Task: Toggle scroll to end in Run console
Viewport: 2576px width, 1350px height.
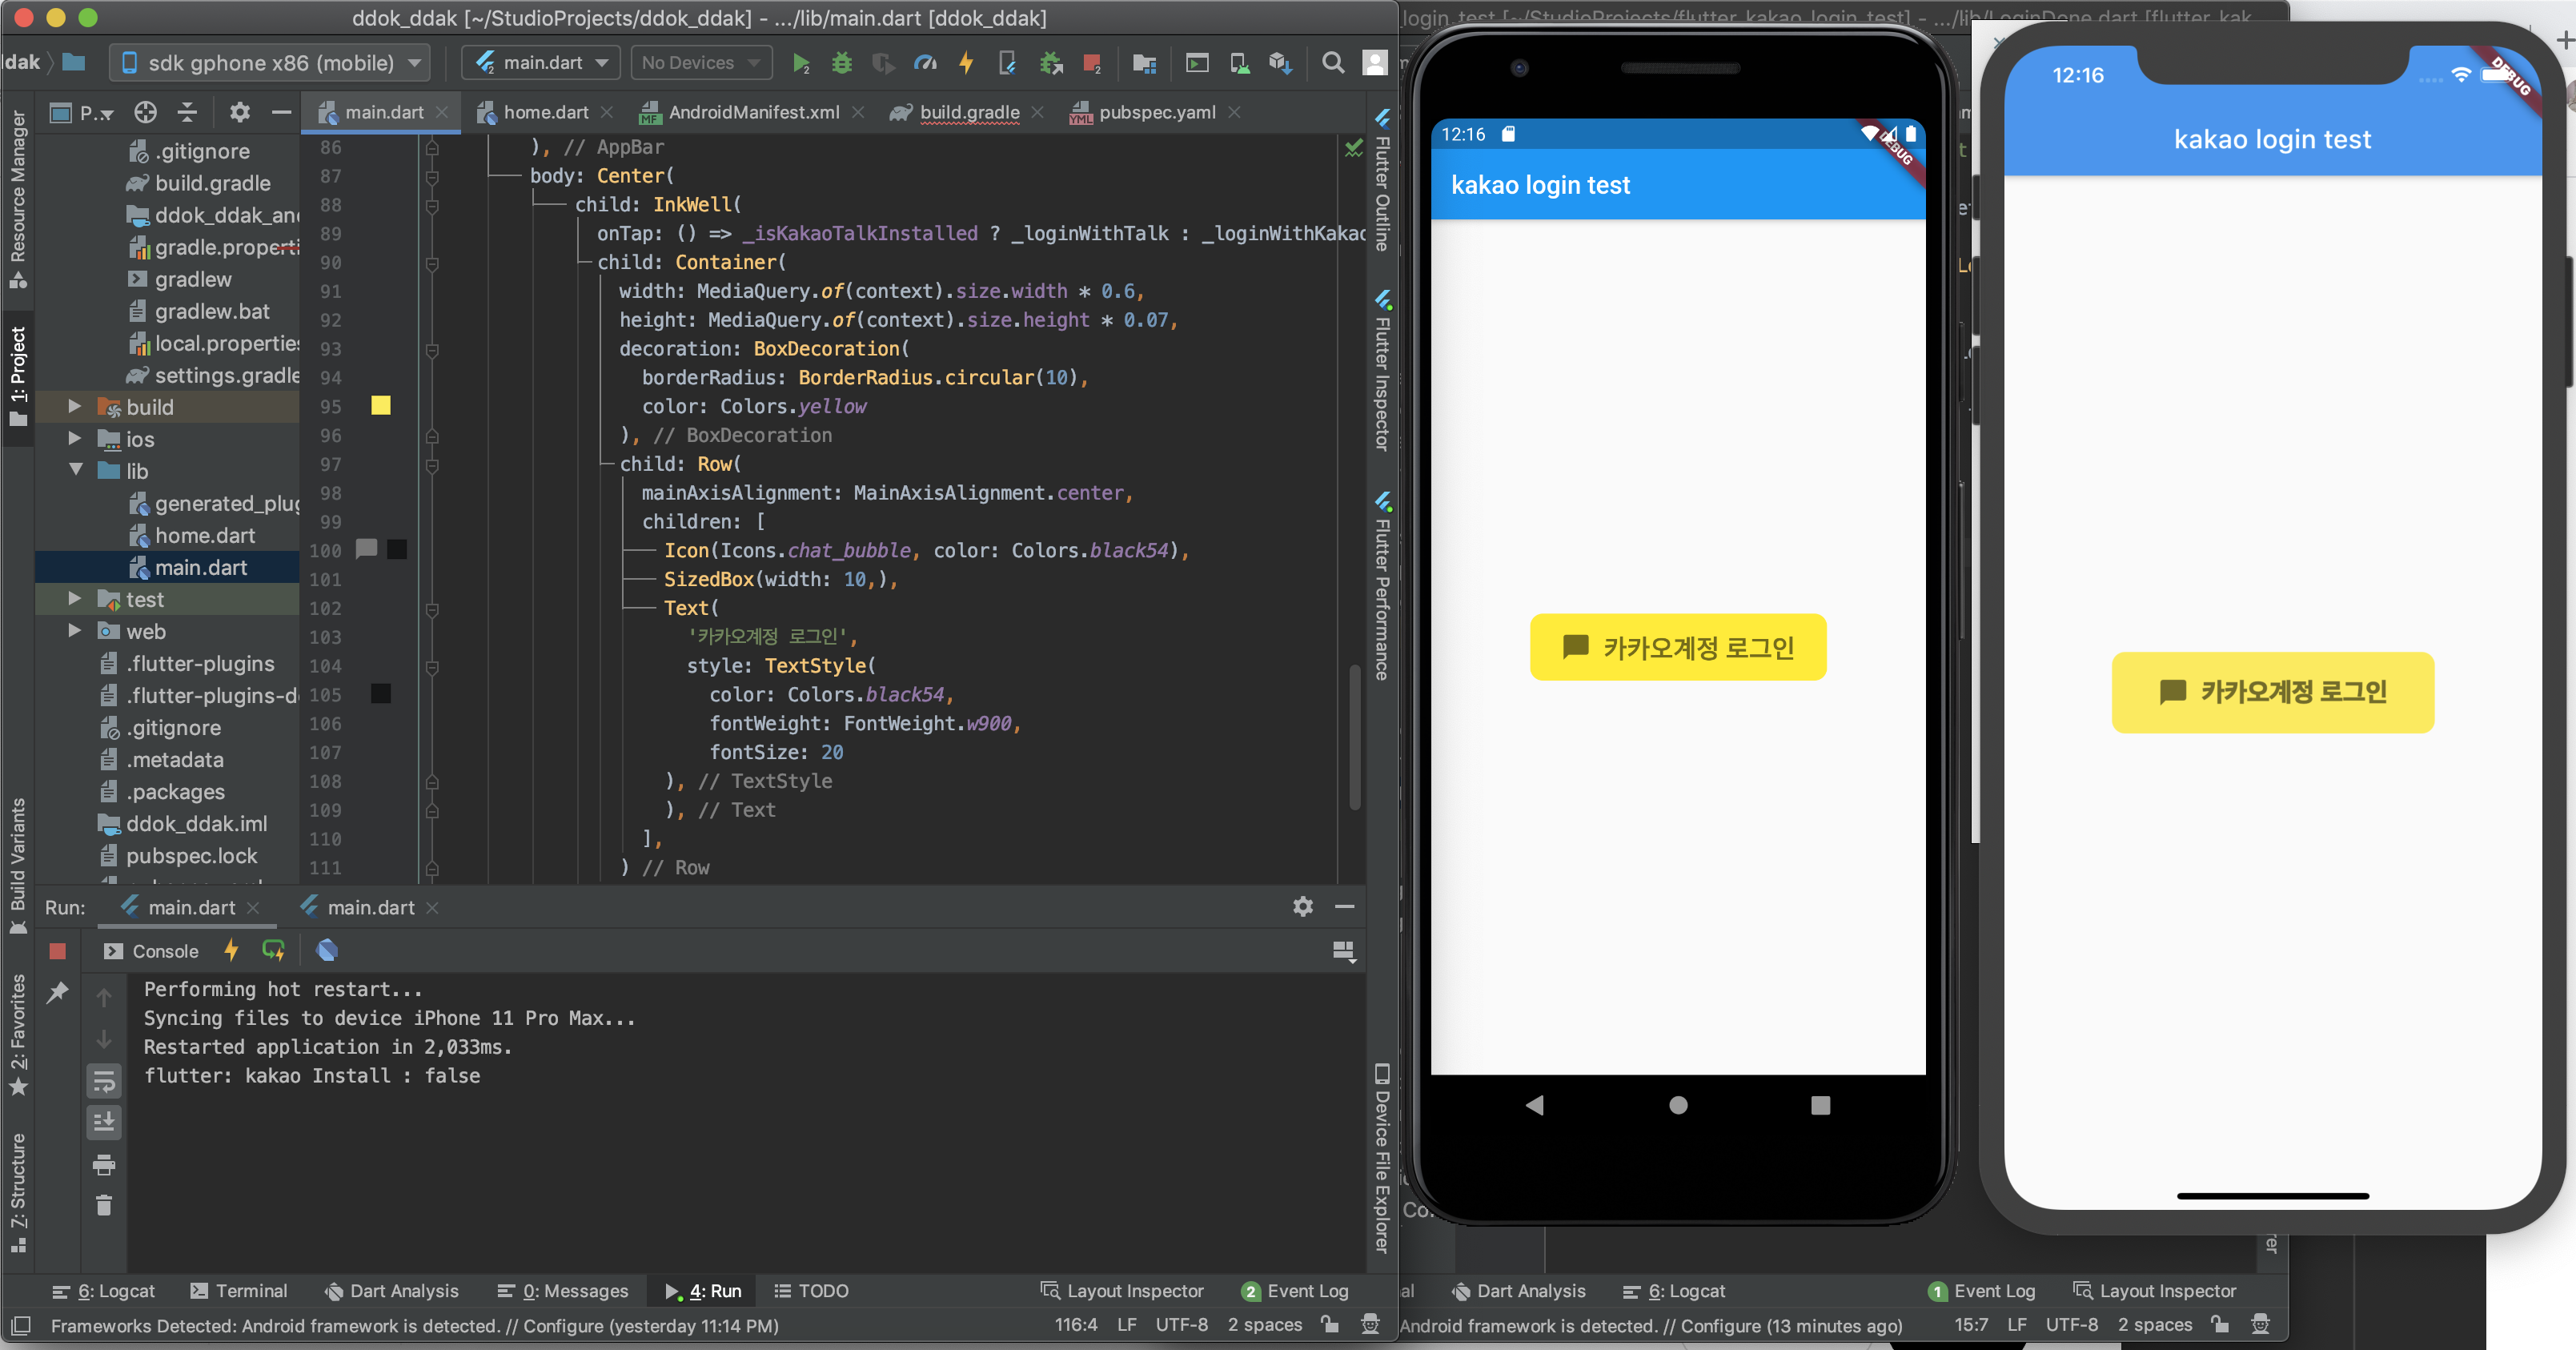Action: (104, 1122)
